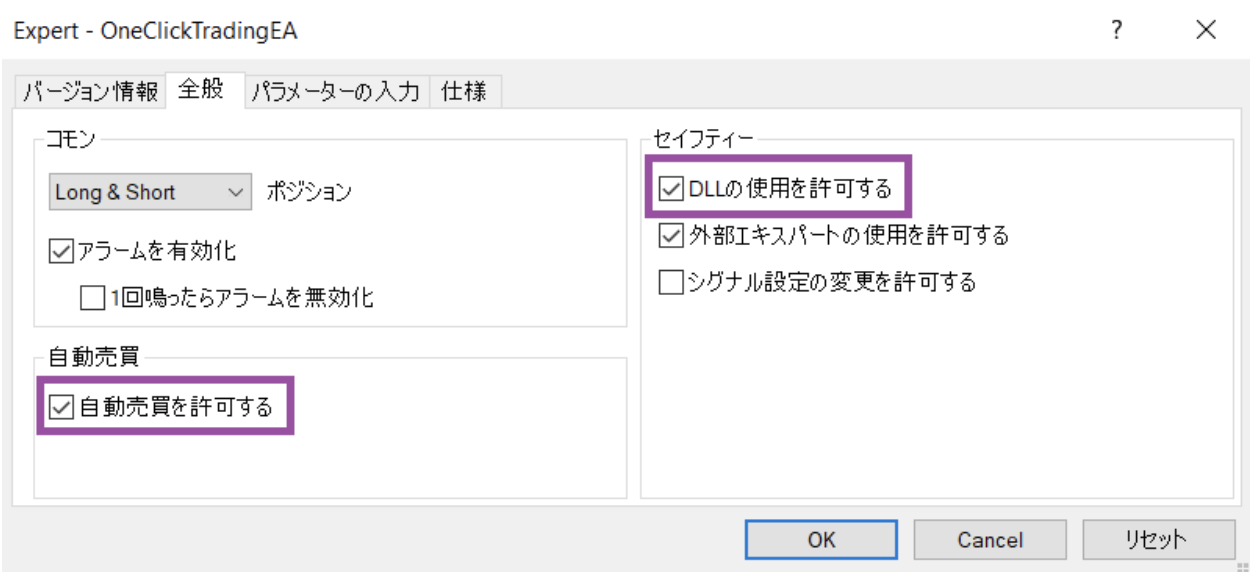
Task: Open the Long & Short position dropdown
Action: click(150, 192)
